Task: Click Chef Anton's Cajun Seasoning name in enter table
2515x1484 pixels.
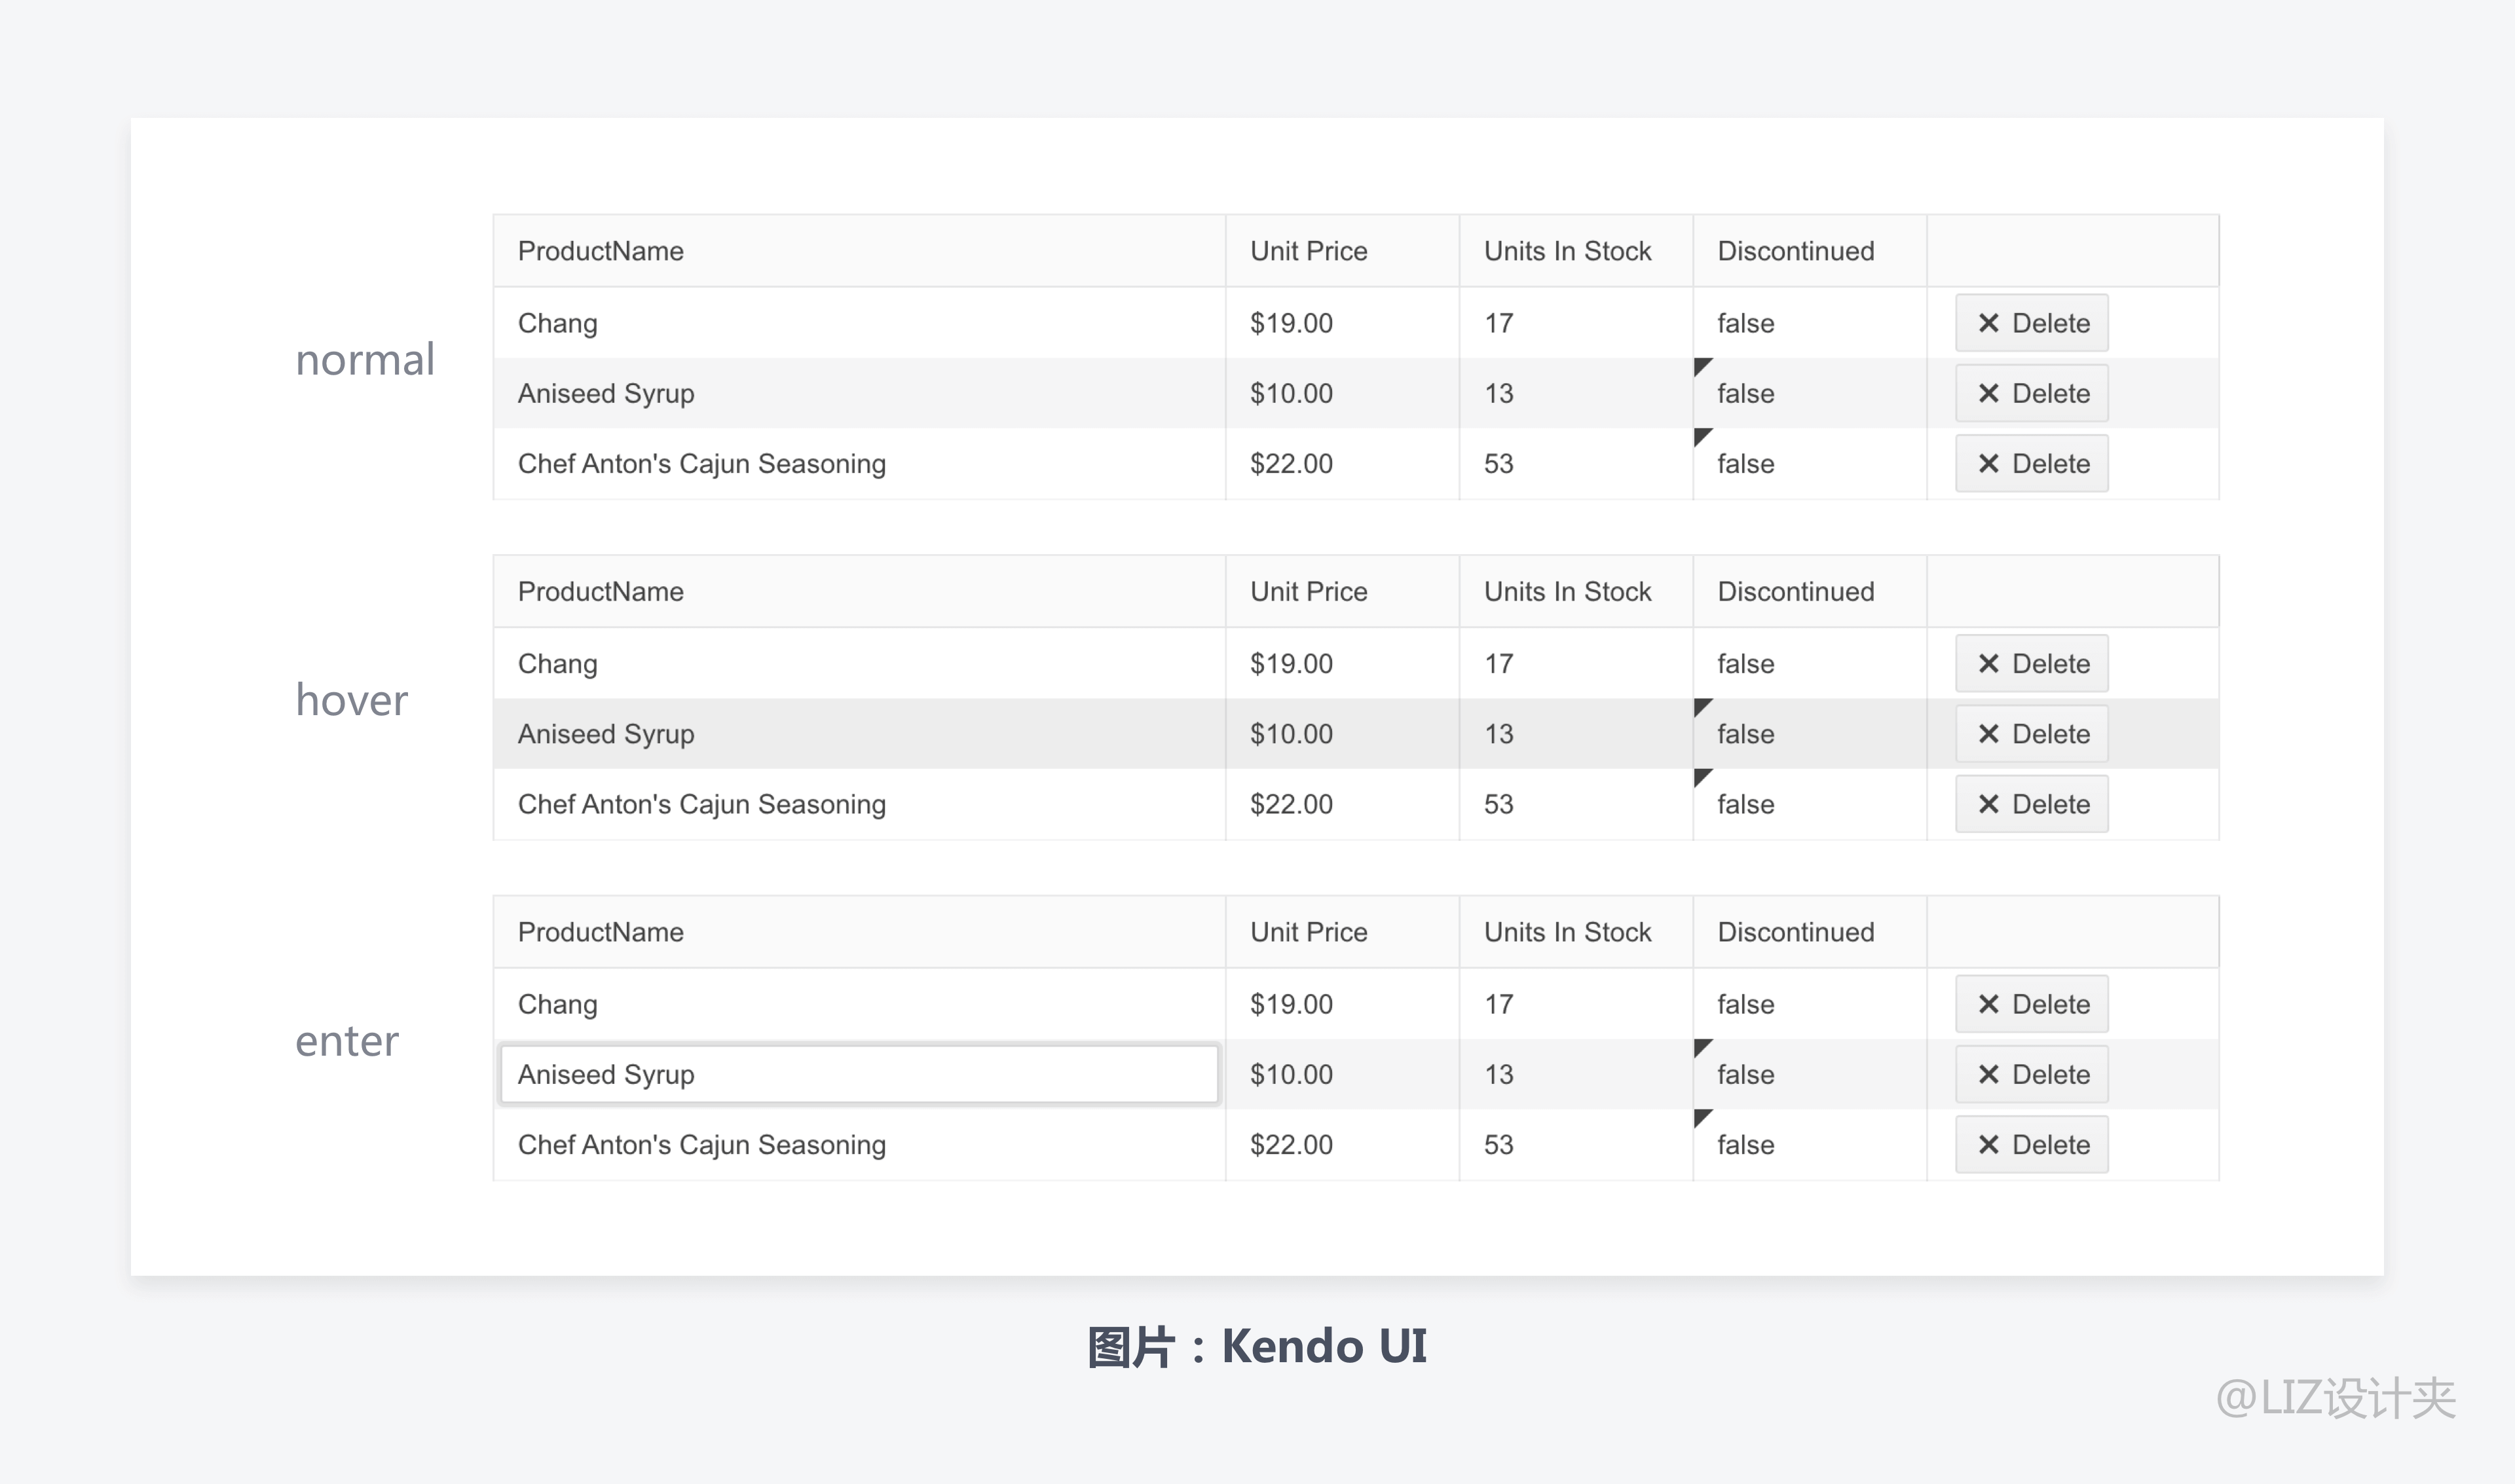Action: click(701, 1145)
